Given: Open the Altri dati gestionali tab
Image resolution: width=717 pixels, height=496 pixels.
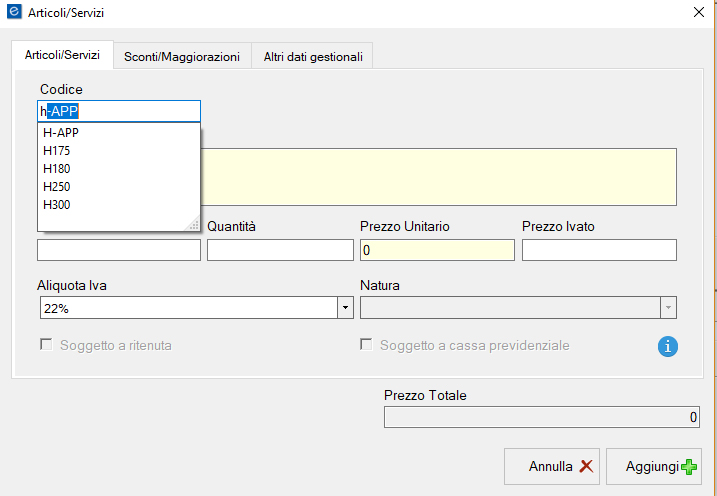Looking at the screenshot, I should [x=312, y=57].
